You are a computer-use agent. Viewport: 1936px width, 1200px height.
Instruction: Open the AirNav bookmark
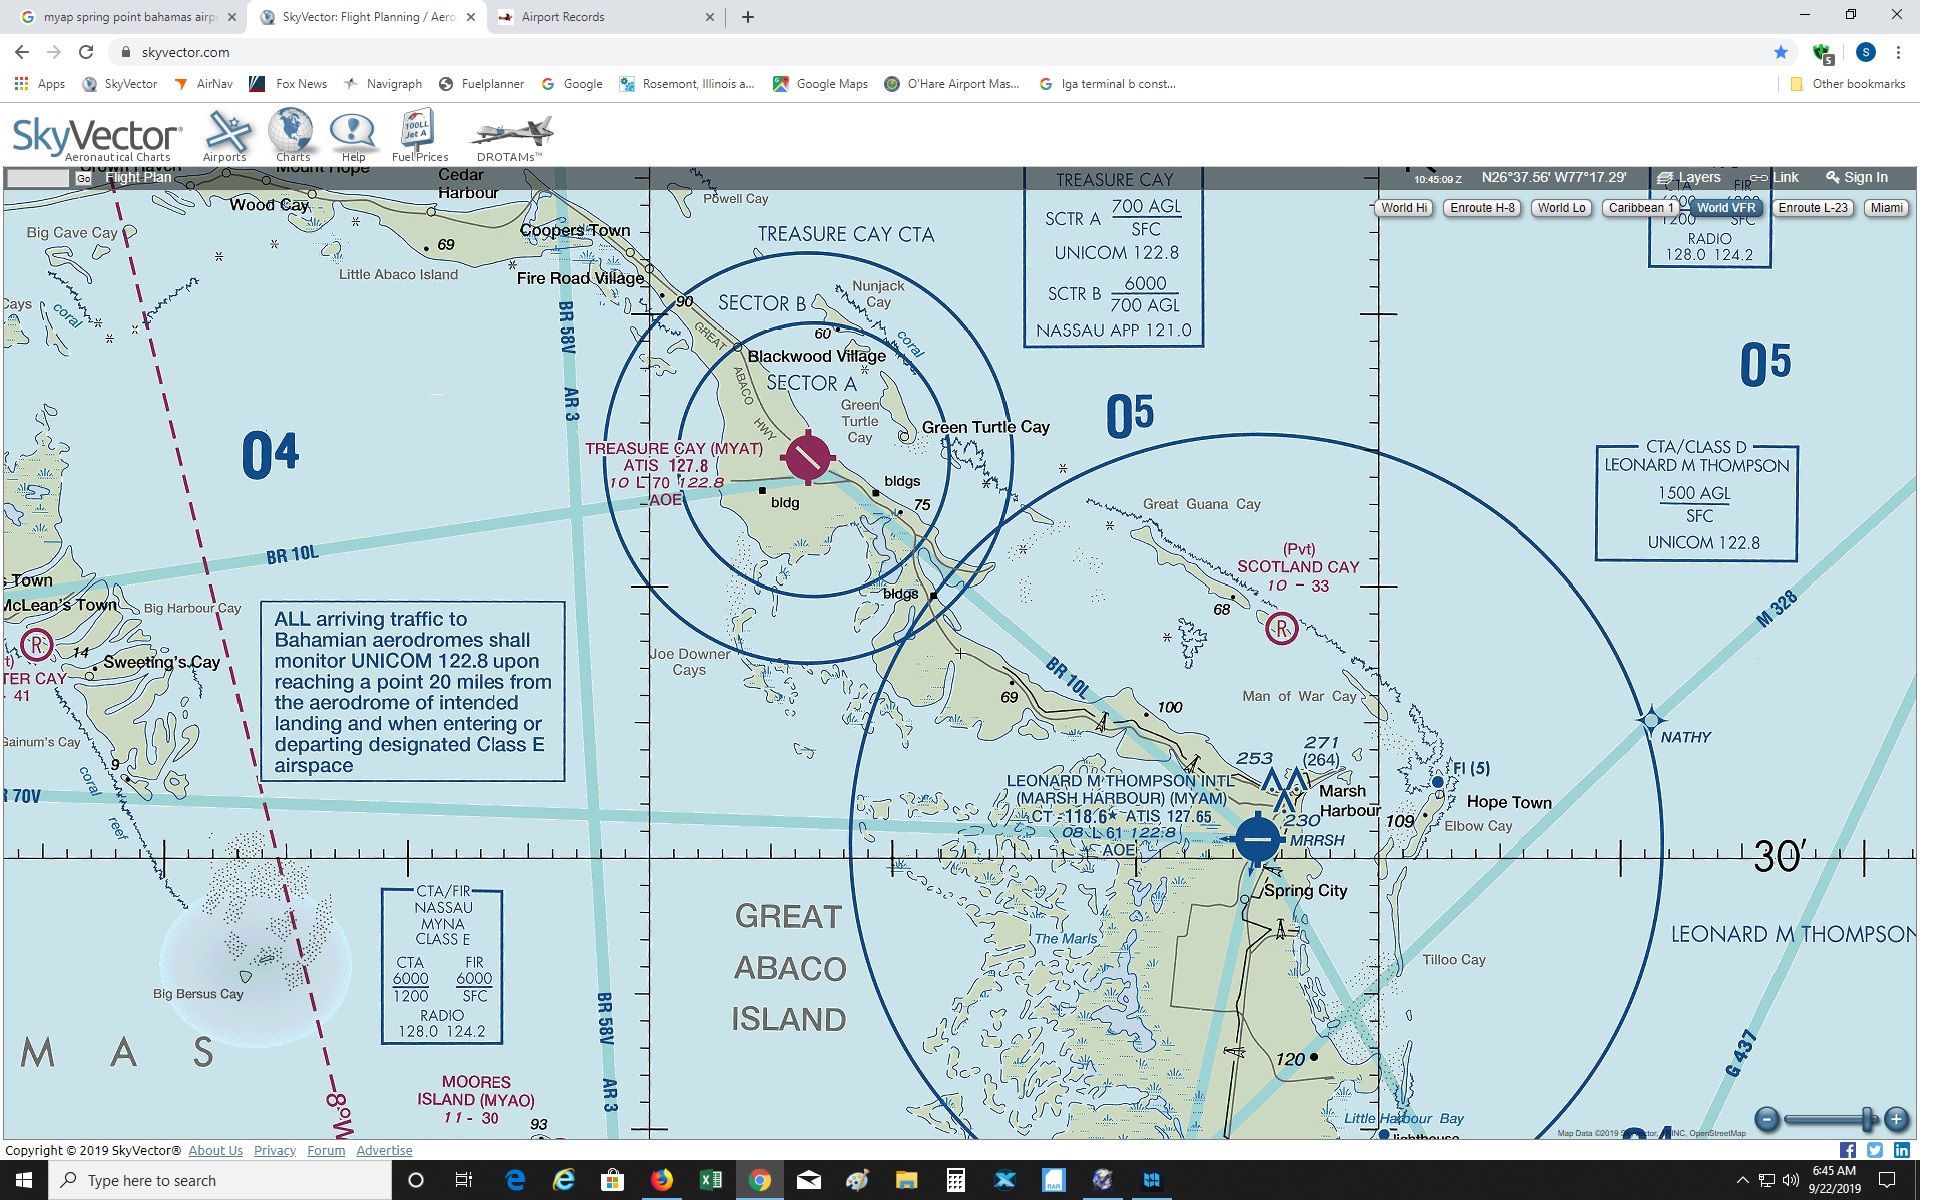(203, 84)
